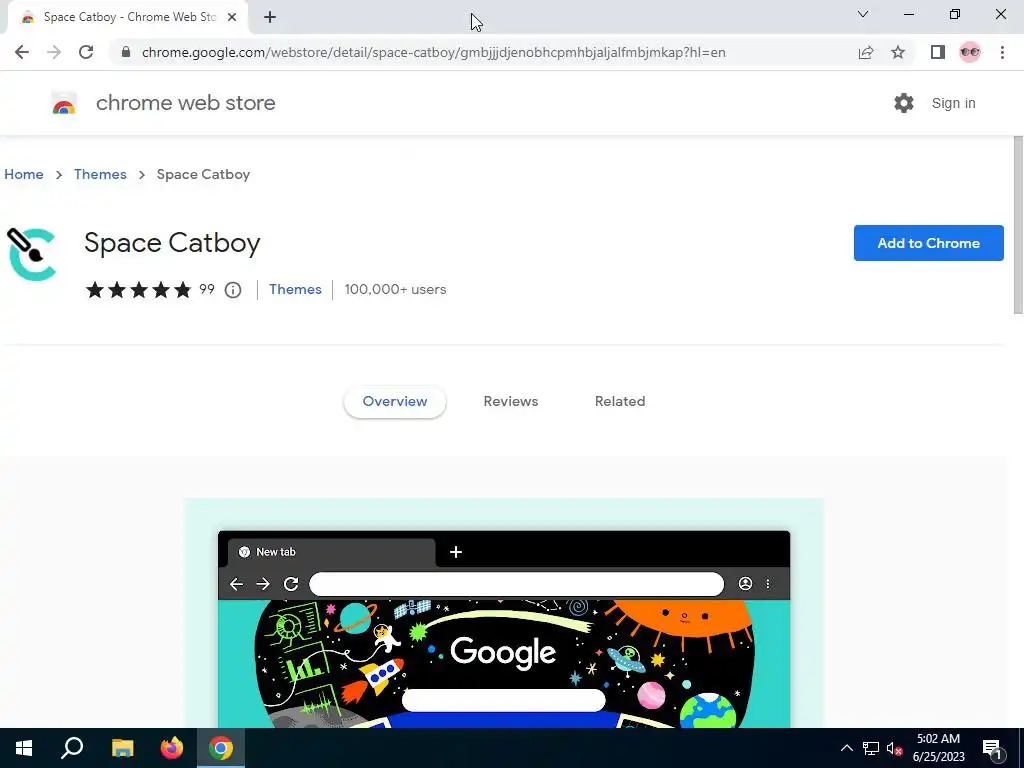Open Windows taskbar search
Viewport: 1024px width, 768px height.
(72, 748)
